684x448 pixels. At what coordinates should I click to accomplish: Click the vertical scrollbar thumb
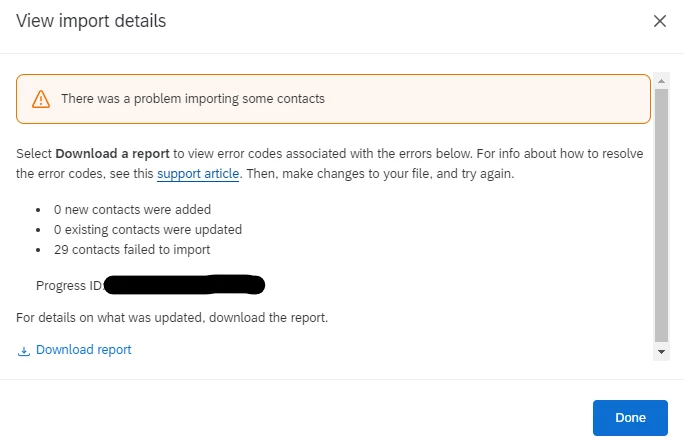(x=661, y=215)
